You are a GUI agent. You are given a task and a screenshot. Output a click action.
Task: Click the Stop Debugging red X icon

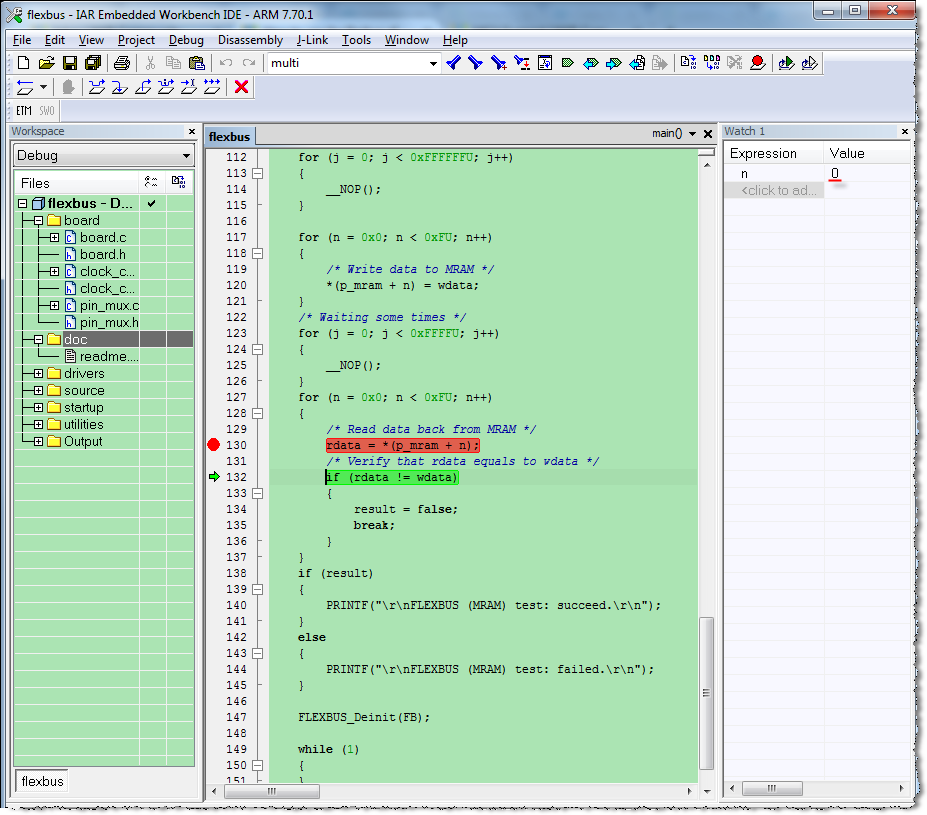pyautogui.click(x=241, y=87)
